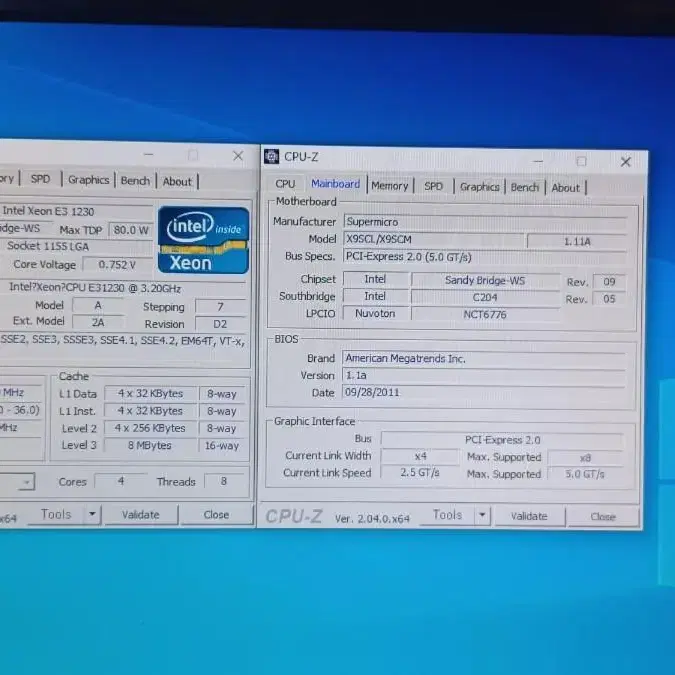Click the board revision value 1.11A
This screenshot has width=675, height=675.
pyautogui.click(x=577, y=242)
